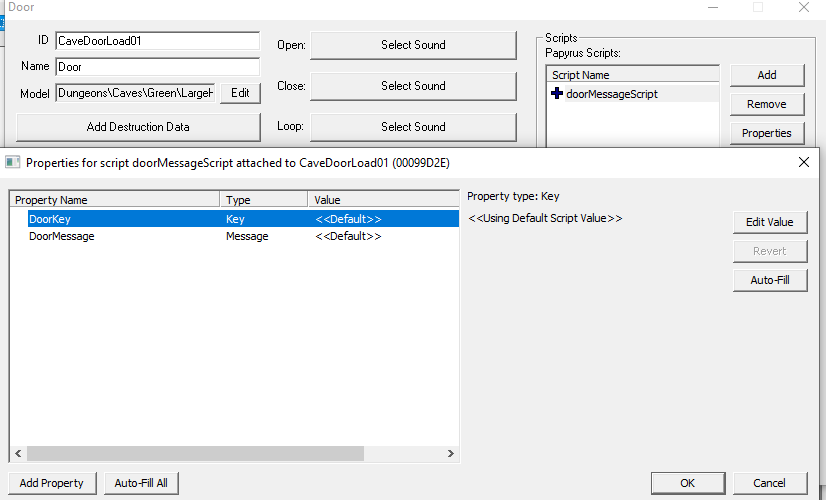Click the Revert button
This screenshot has width=826, height=500.
(x=770, y=251)
